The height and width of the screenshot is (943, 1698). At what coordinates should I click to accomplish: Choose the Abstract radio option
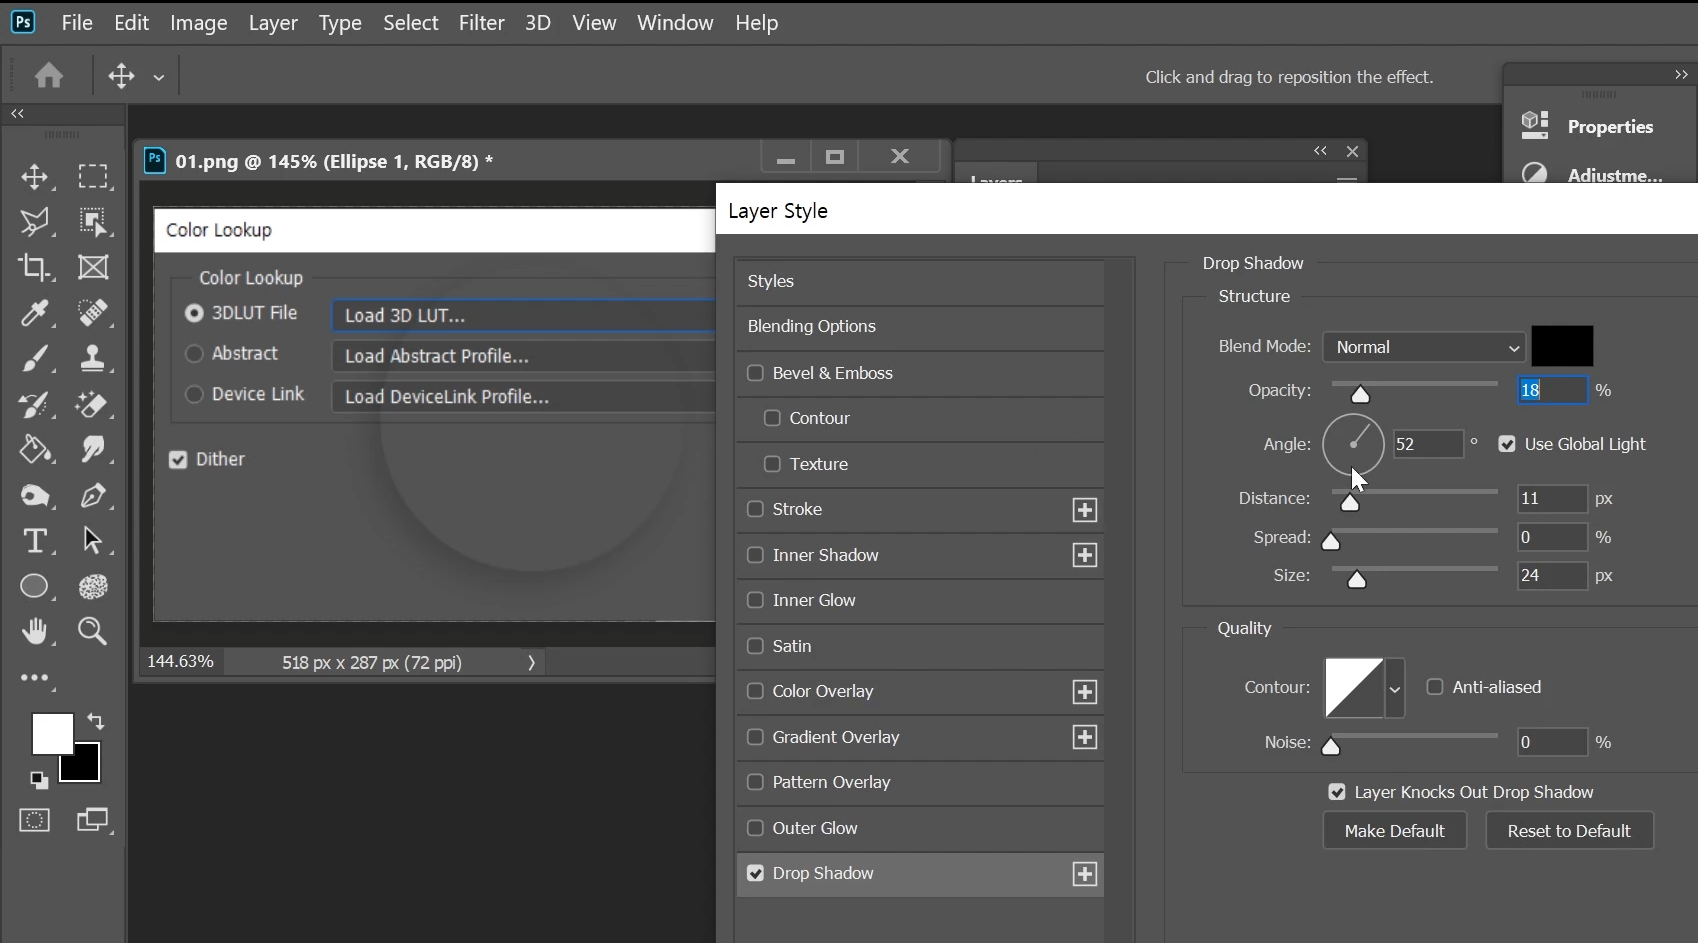pos(194,353)
